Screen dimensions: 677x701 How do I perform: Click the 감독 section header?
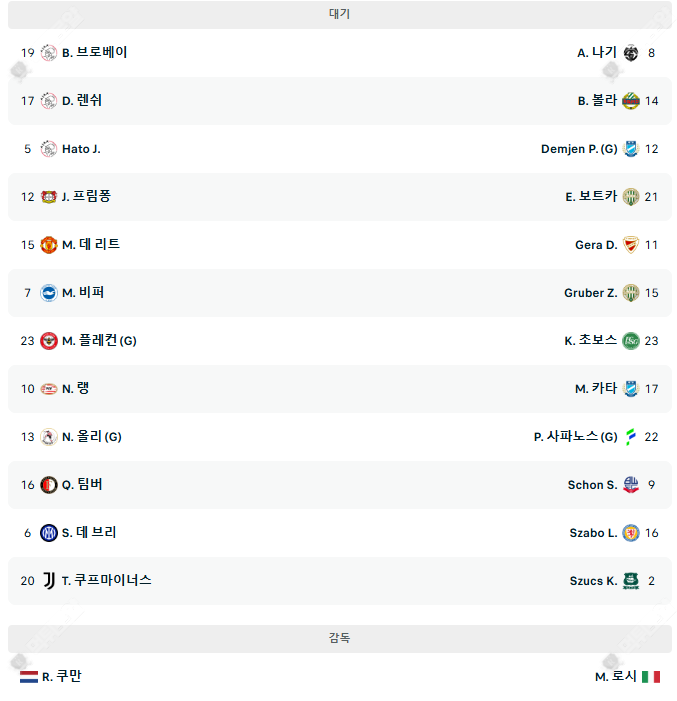tap(339, 638)
